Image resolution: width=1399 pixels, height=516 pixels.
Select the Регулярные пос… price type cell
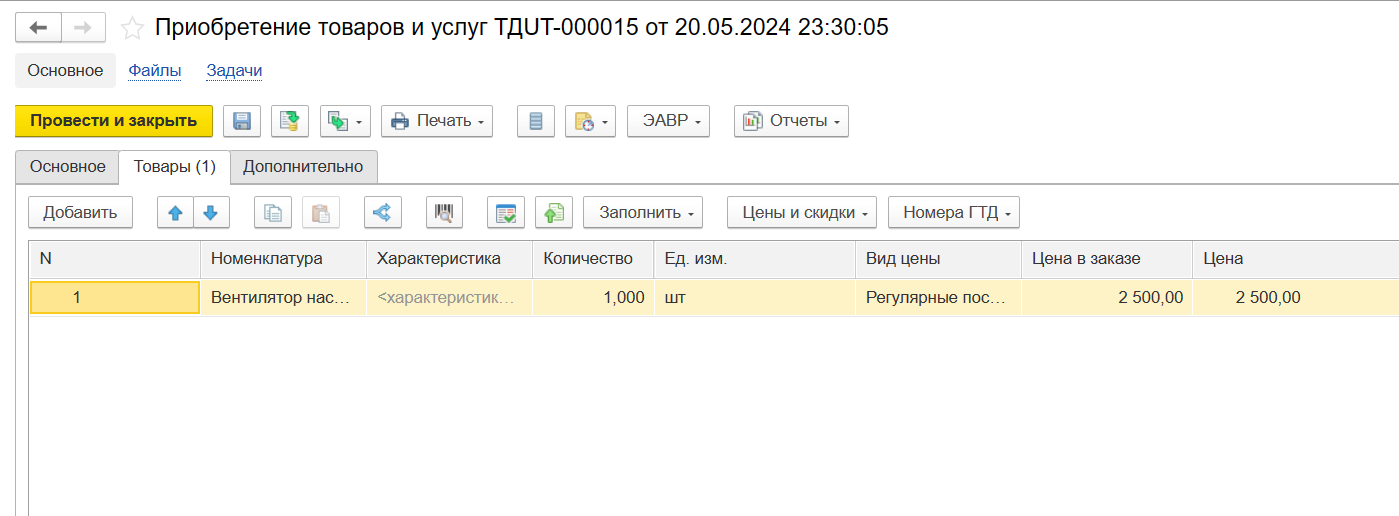[938, 298]
